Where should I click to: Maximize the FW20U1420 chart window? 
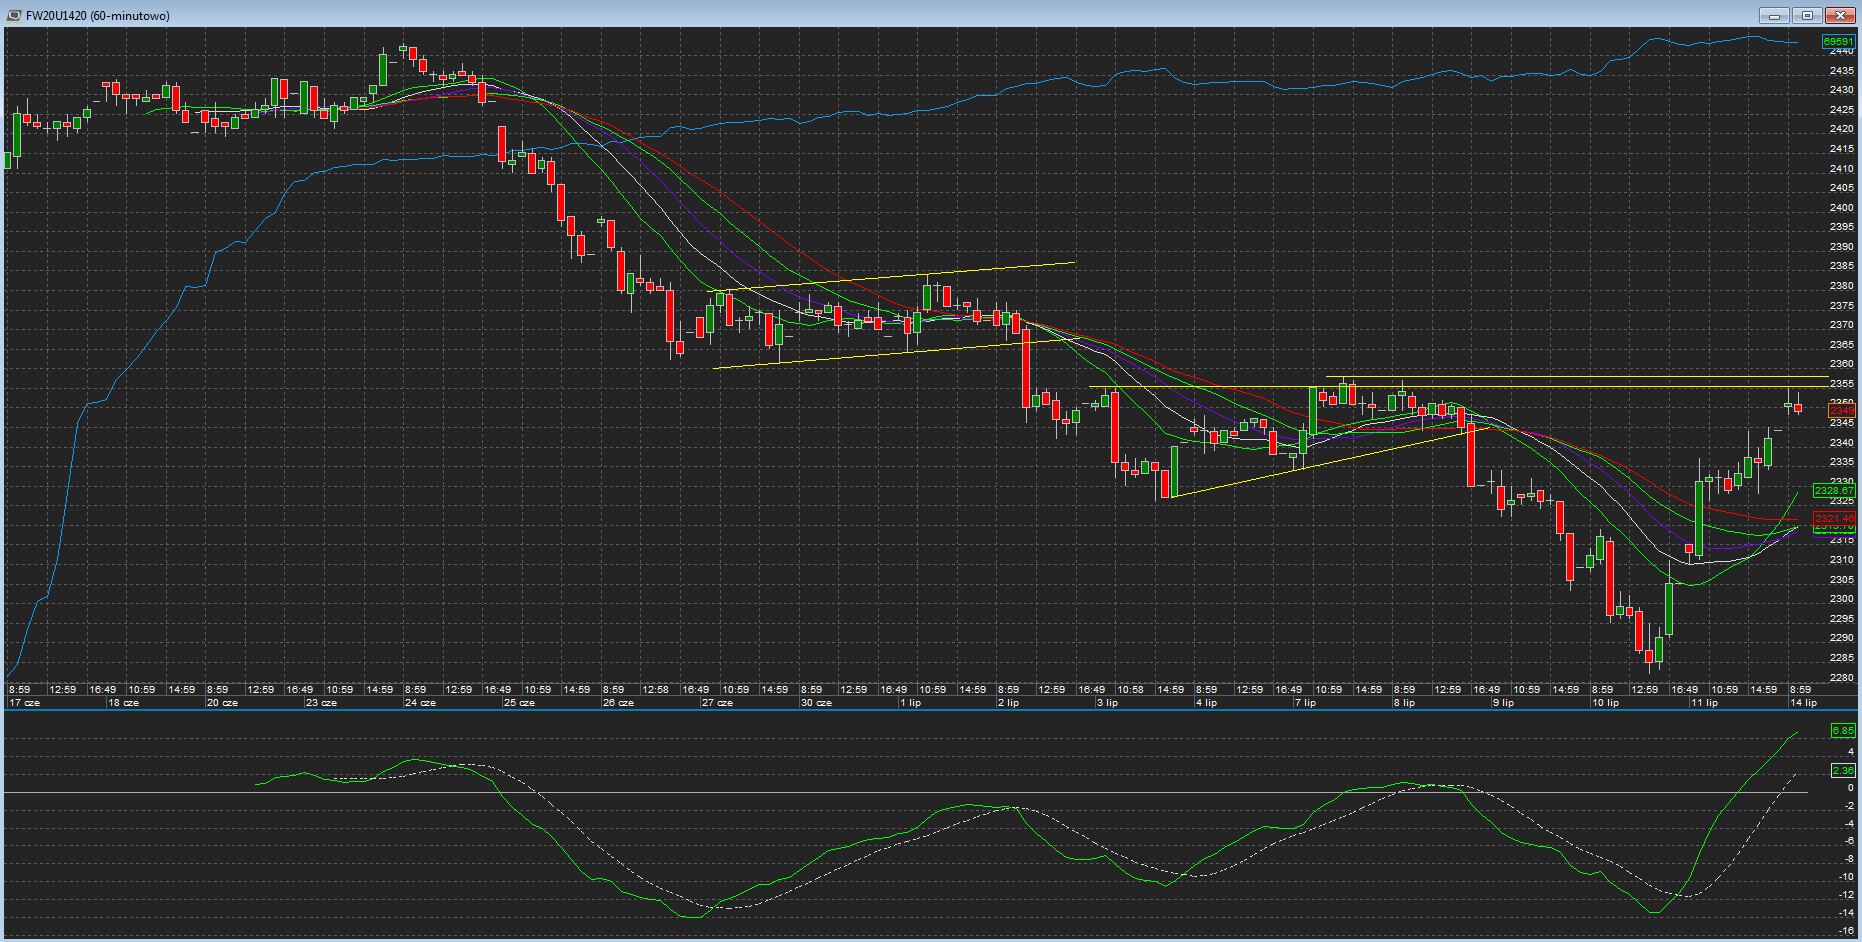(1808, 15)
